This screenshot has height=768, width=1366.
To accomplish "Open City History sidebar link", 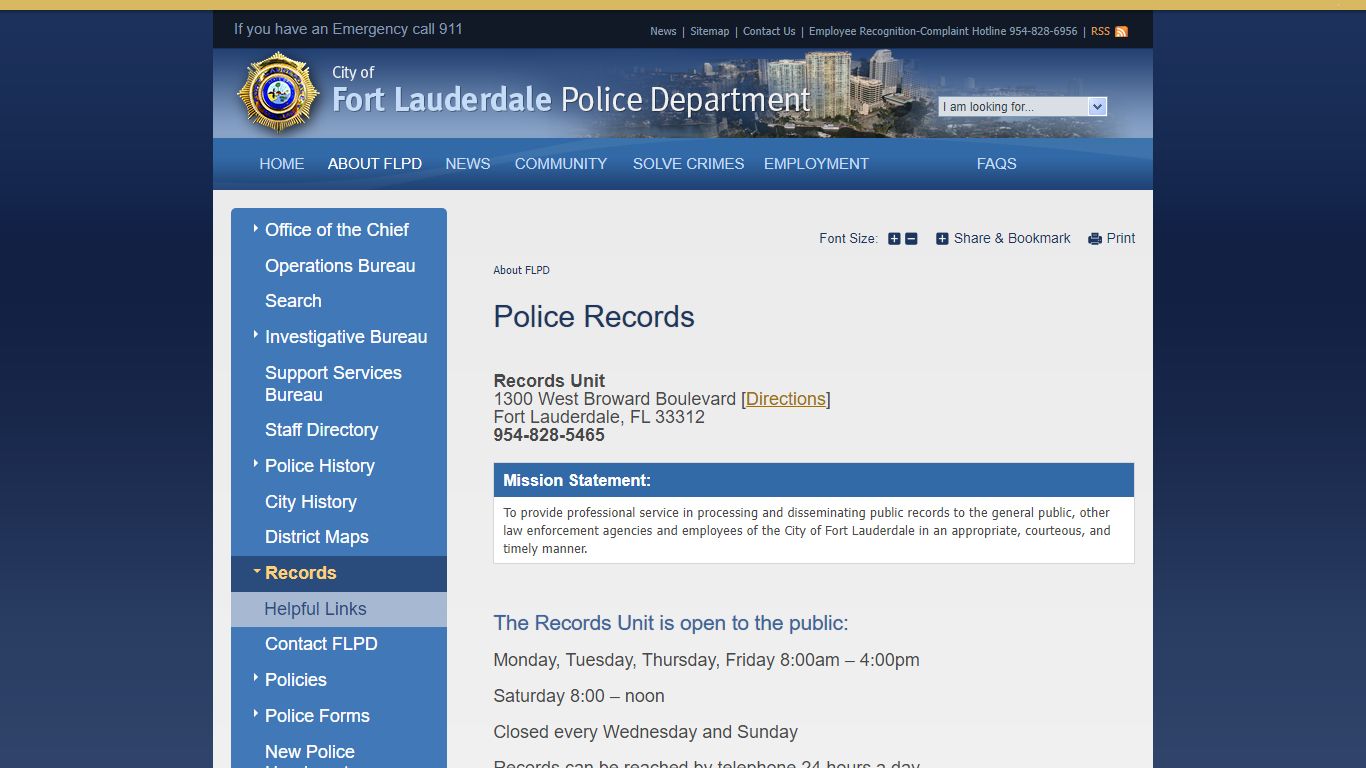I will (311, 502).
